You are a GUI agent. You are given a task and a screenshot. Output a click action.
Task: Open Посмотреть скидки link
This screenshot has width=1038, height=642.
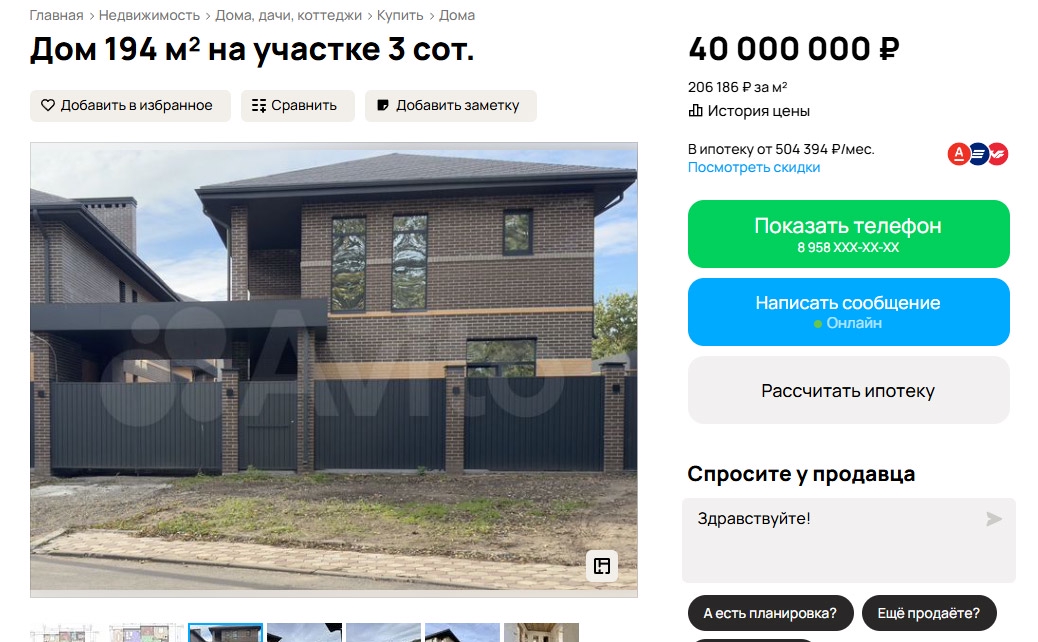click(x=753, y=167)
